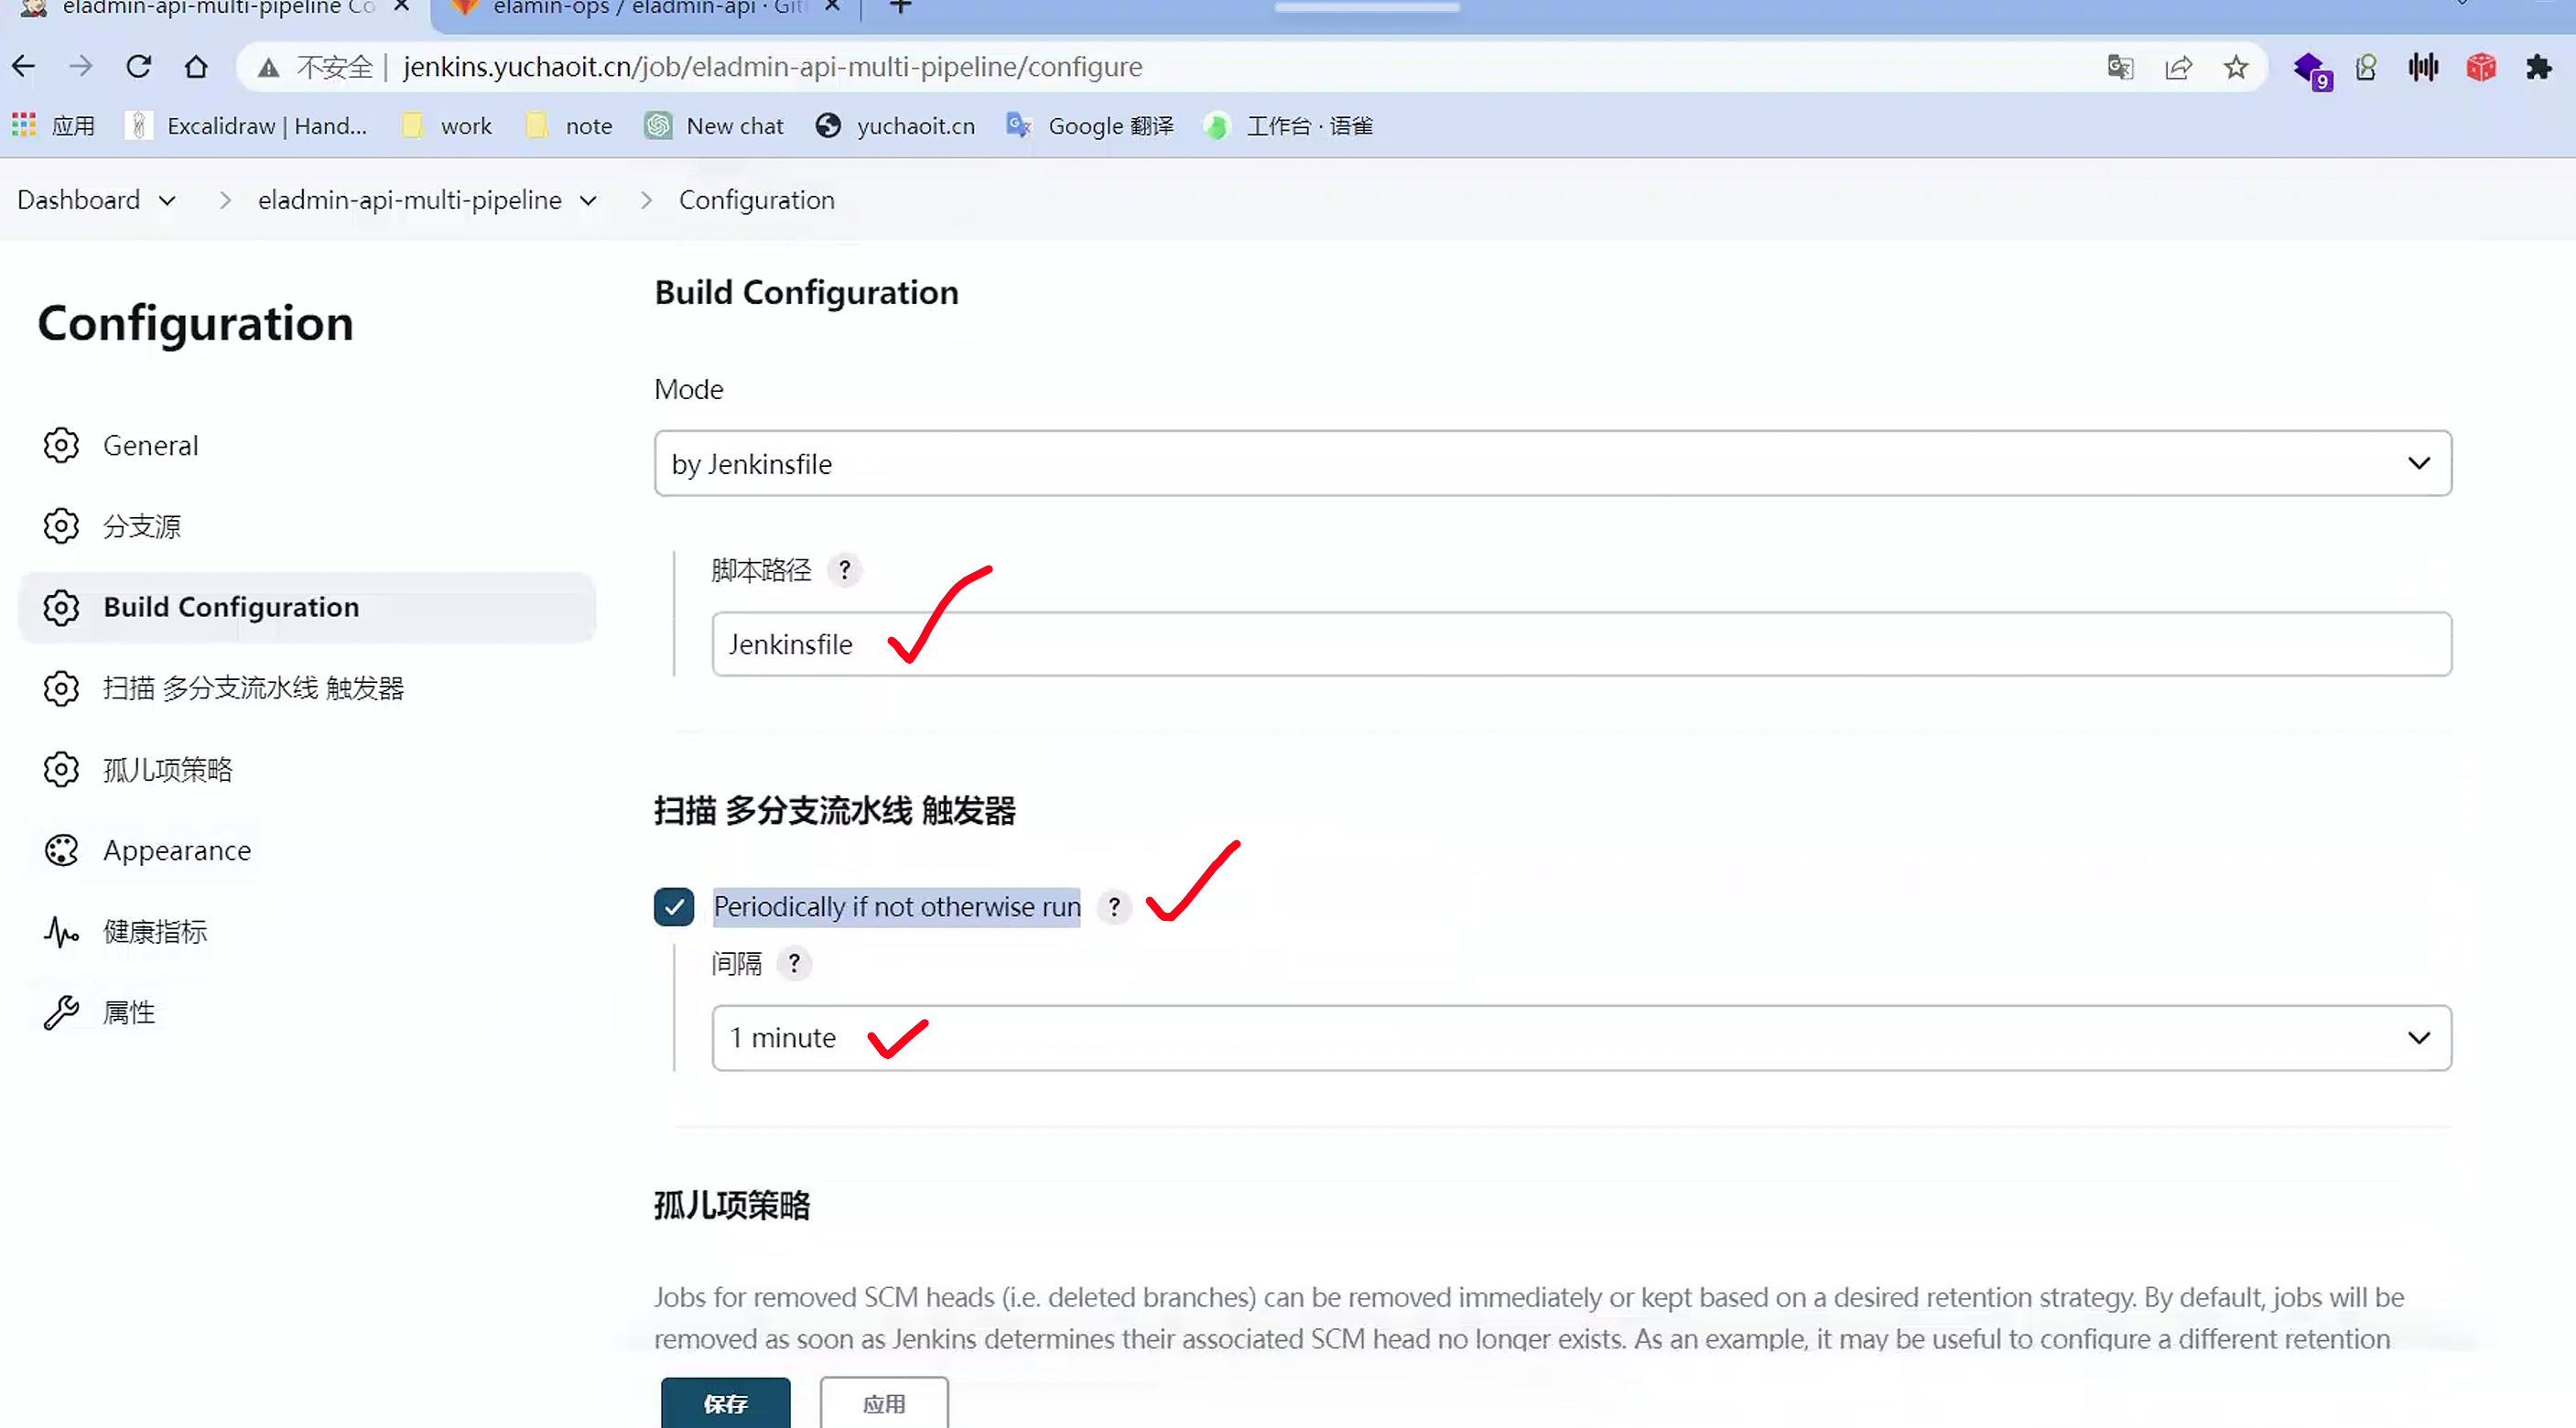Click help icon next to 脚本路径
Screen dimensions: 2576x1428
click(845, 570)
